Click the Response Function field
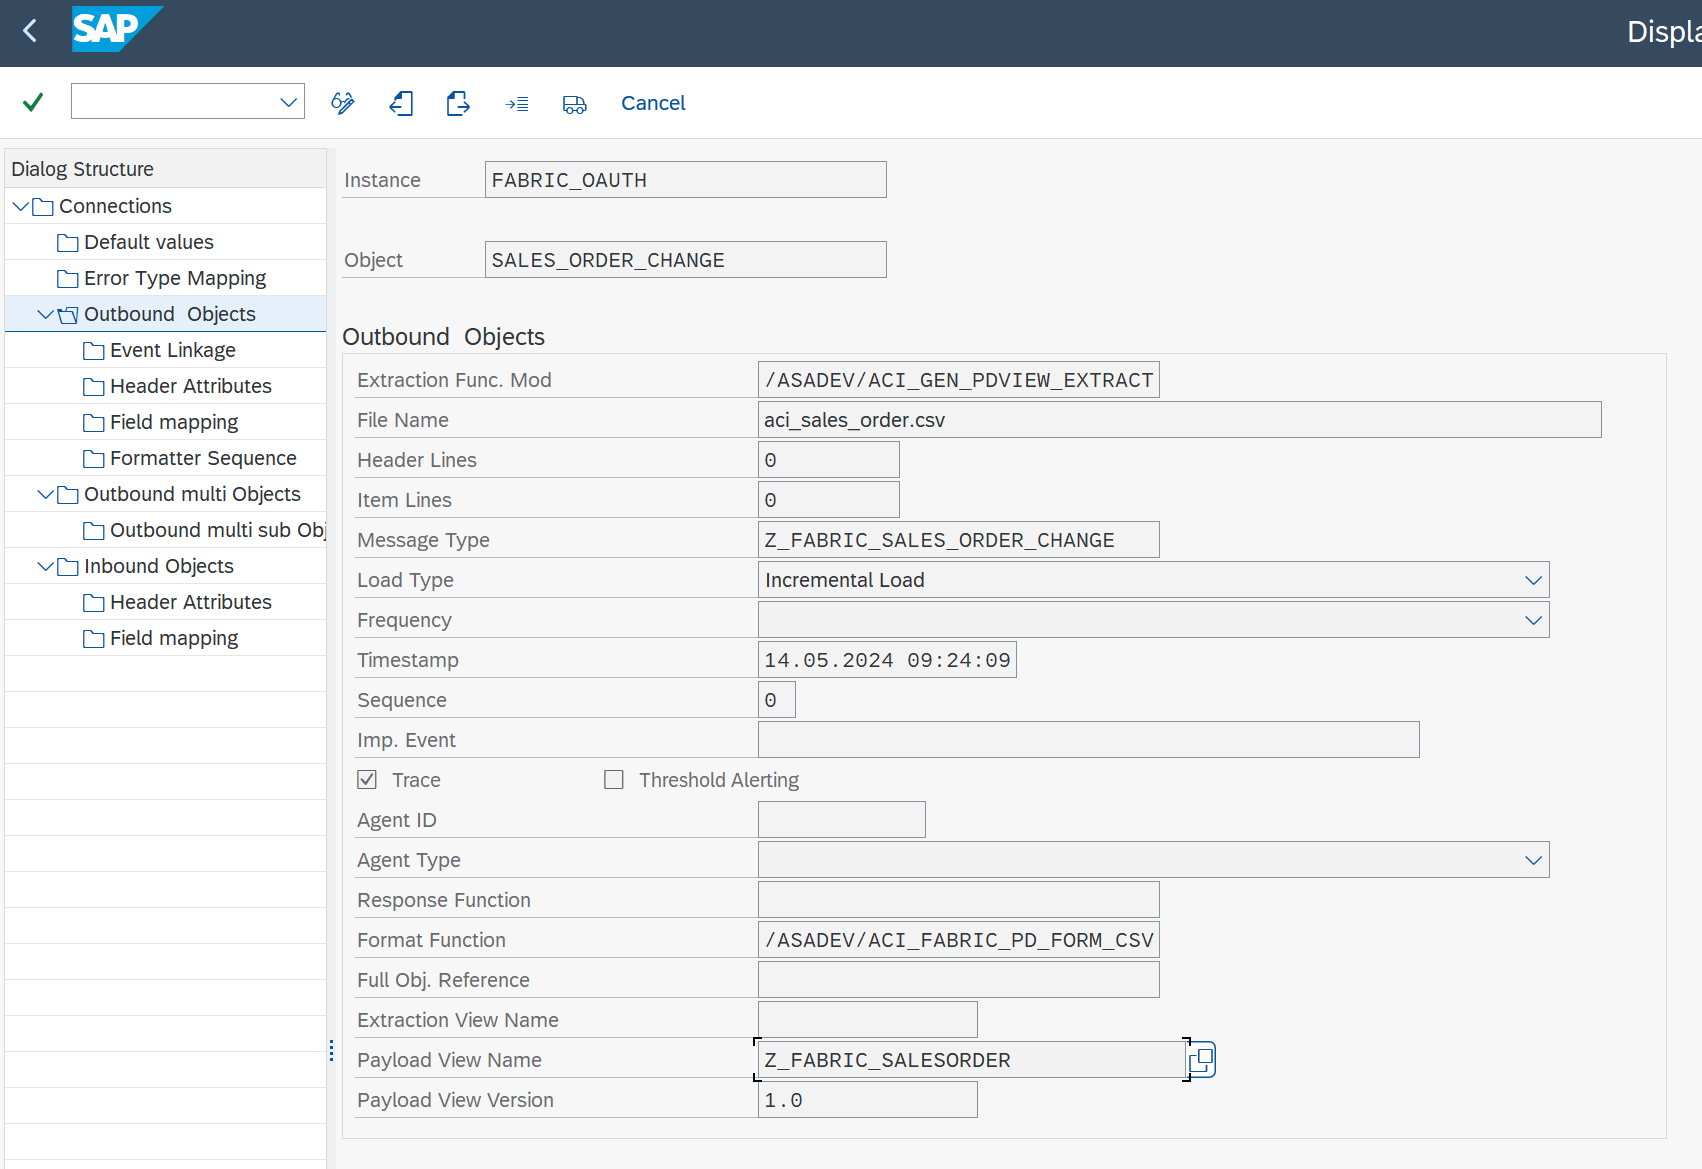The image size is (1702, 1169). (x=959, y=900)
